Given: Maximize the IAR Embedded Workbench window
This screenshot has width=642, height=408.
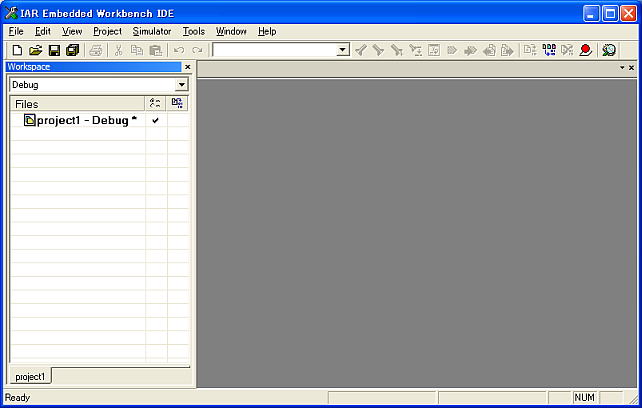Looking at the screenshot, I should coord(610,14).
